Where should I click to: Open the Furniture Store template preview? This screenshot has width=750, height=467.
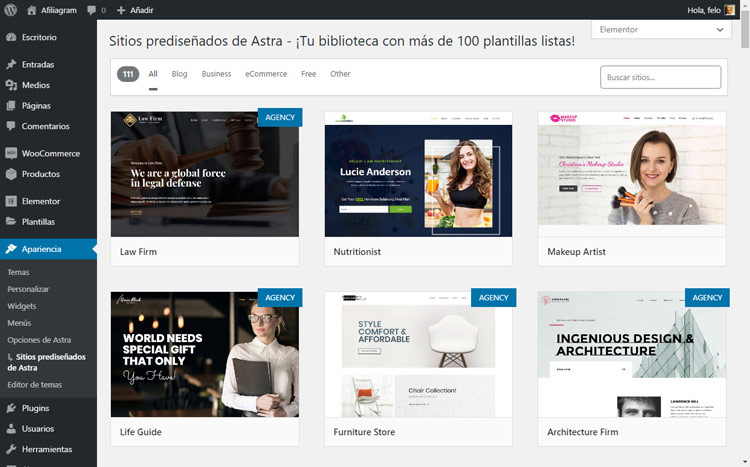418,354
